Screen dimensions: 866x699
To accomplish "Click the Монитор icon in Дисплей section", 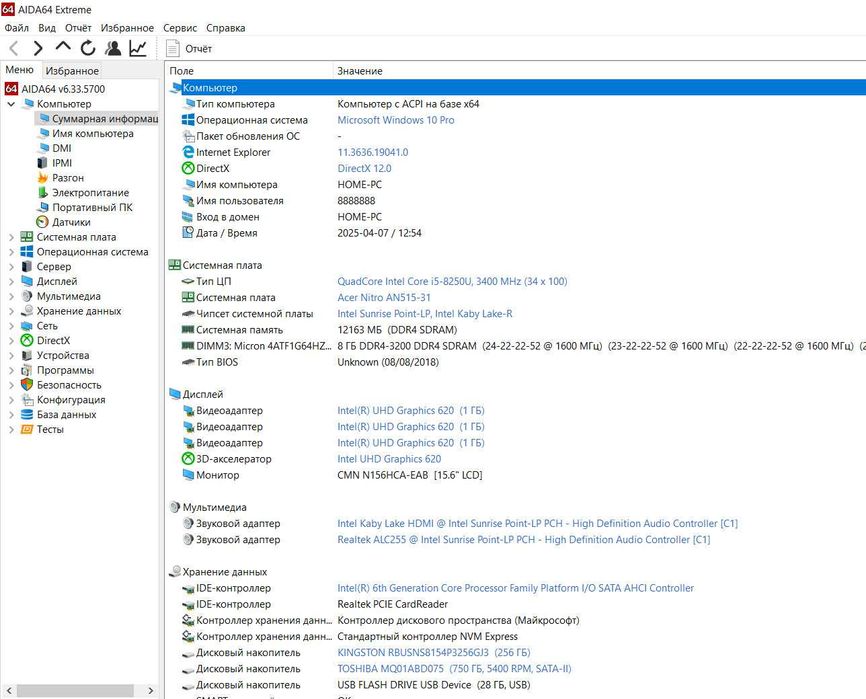I will point(188,475).
